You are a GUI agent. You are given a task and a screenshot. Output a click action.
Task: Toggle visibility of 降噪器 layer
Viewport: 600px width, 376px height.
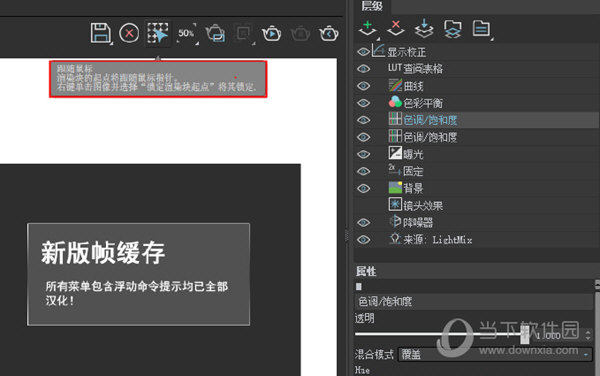[363, 223]
